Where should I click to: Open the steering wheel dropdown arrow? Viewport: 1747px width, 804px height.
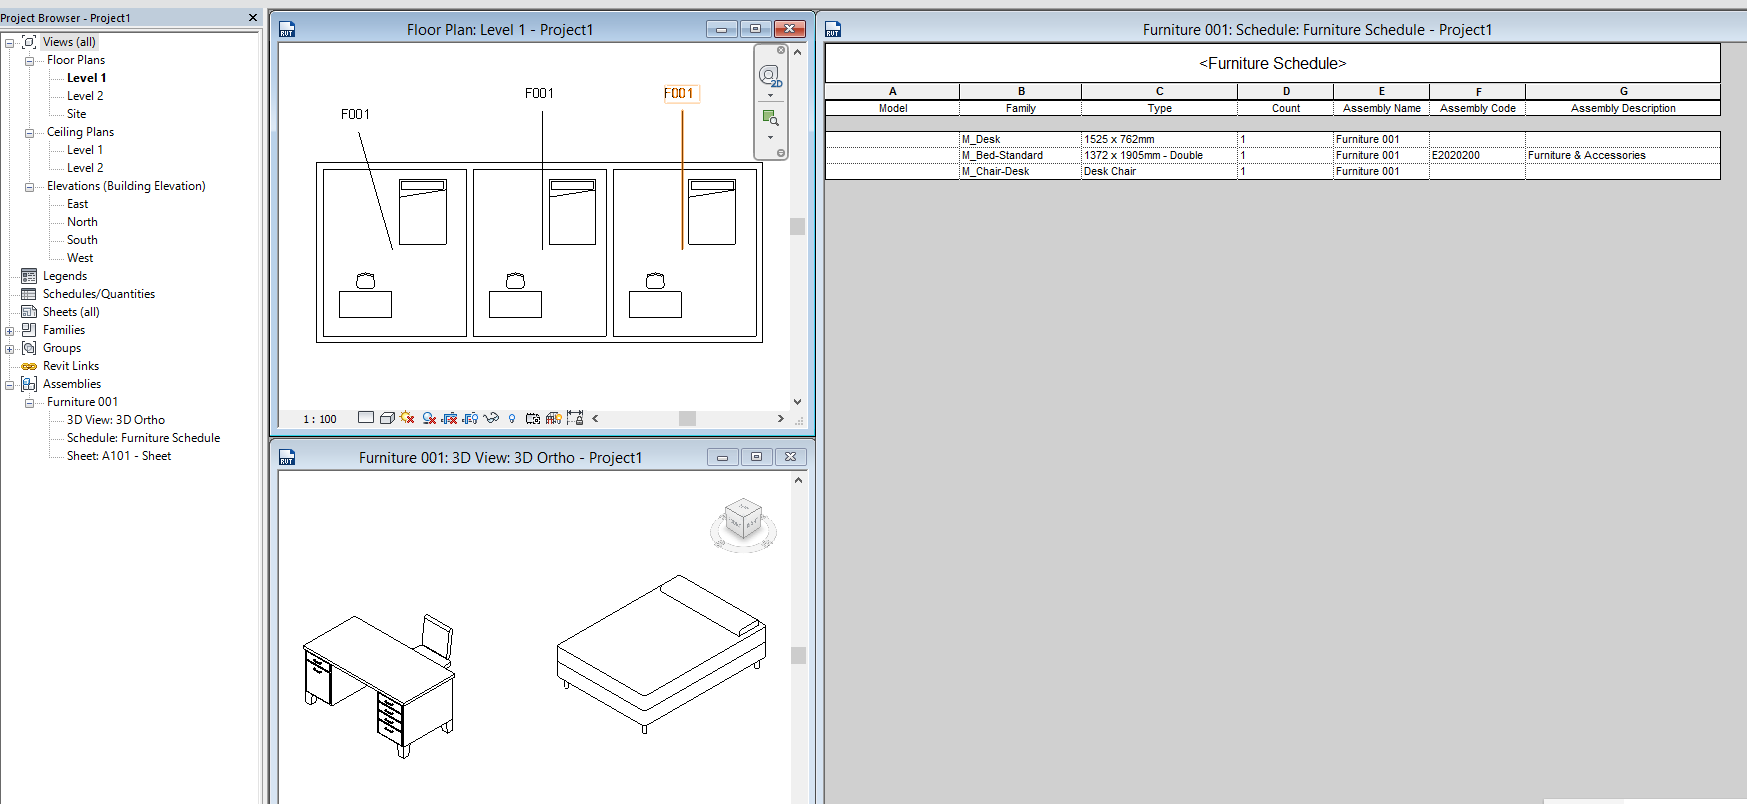pyautogui.click(x=770, y=96)
